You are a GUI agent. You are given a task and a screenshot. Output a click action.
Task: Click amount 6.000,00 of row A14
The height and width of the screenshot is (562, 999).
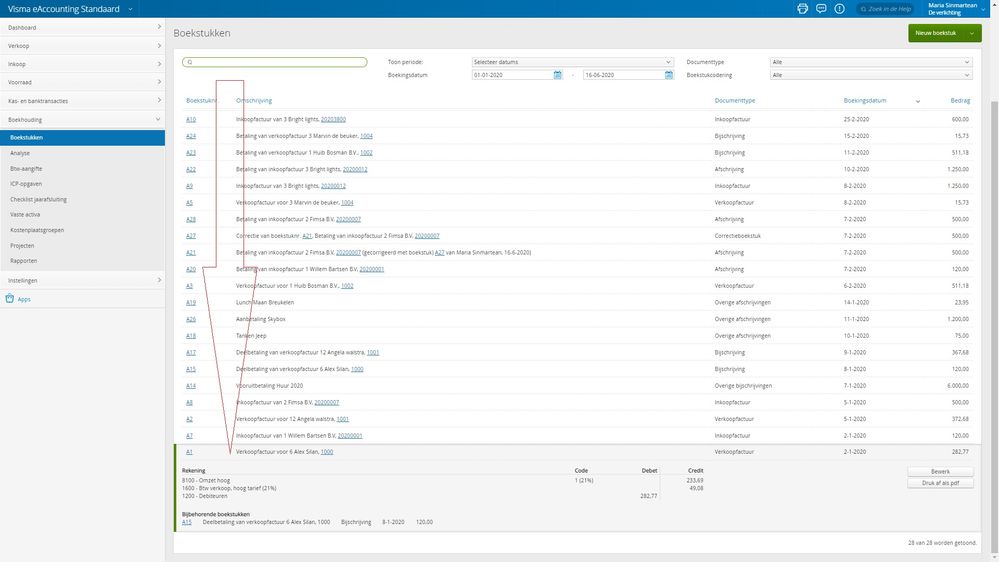[958, 385]
